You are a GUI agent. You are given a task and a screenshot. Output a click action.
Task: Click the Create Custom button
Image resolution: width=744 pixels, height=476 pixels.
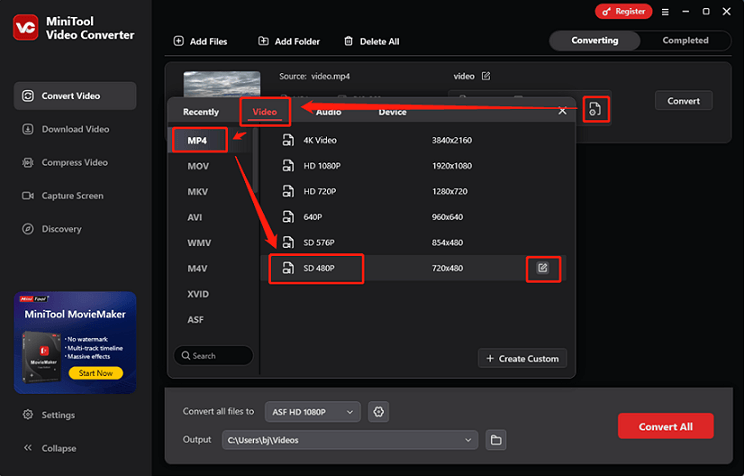point(522,359)
